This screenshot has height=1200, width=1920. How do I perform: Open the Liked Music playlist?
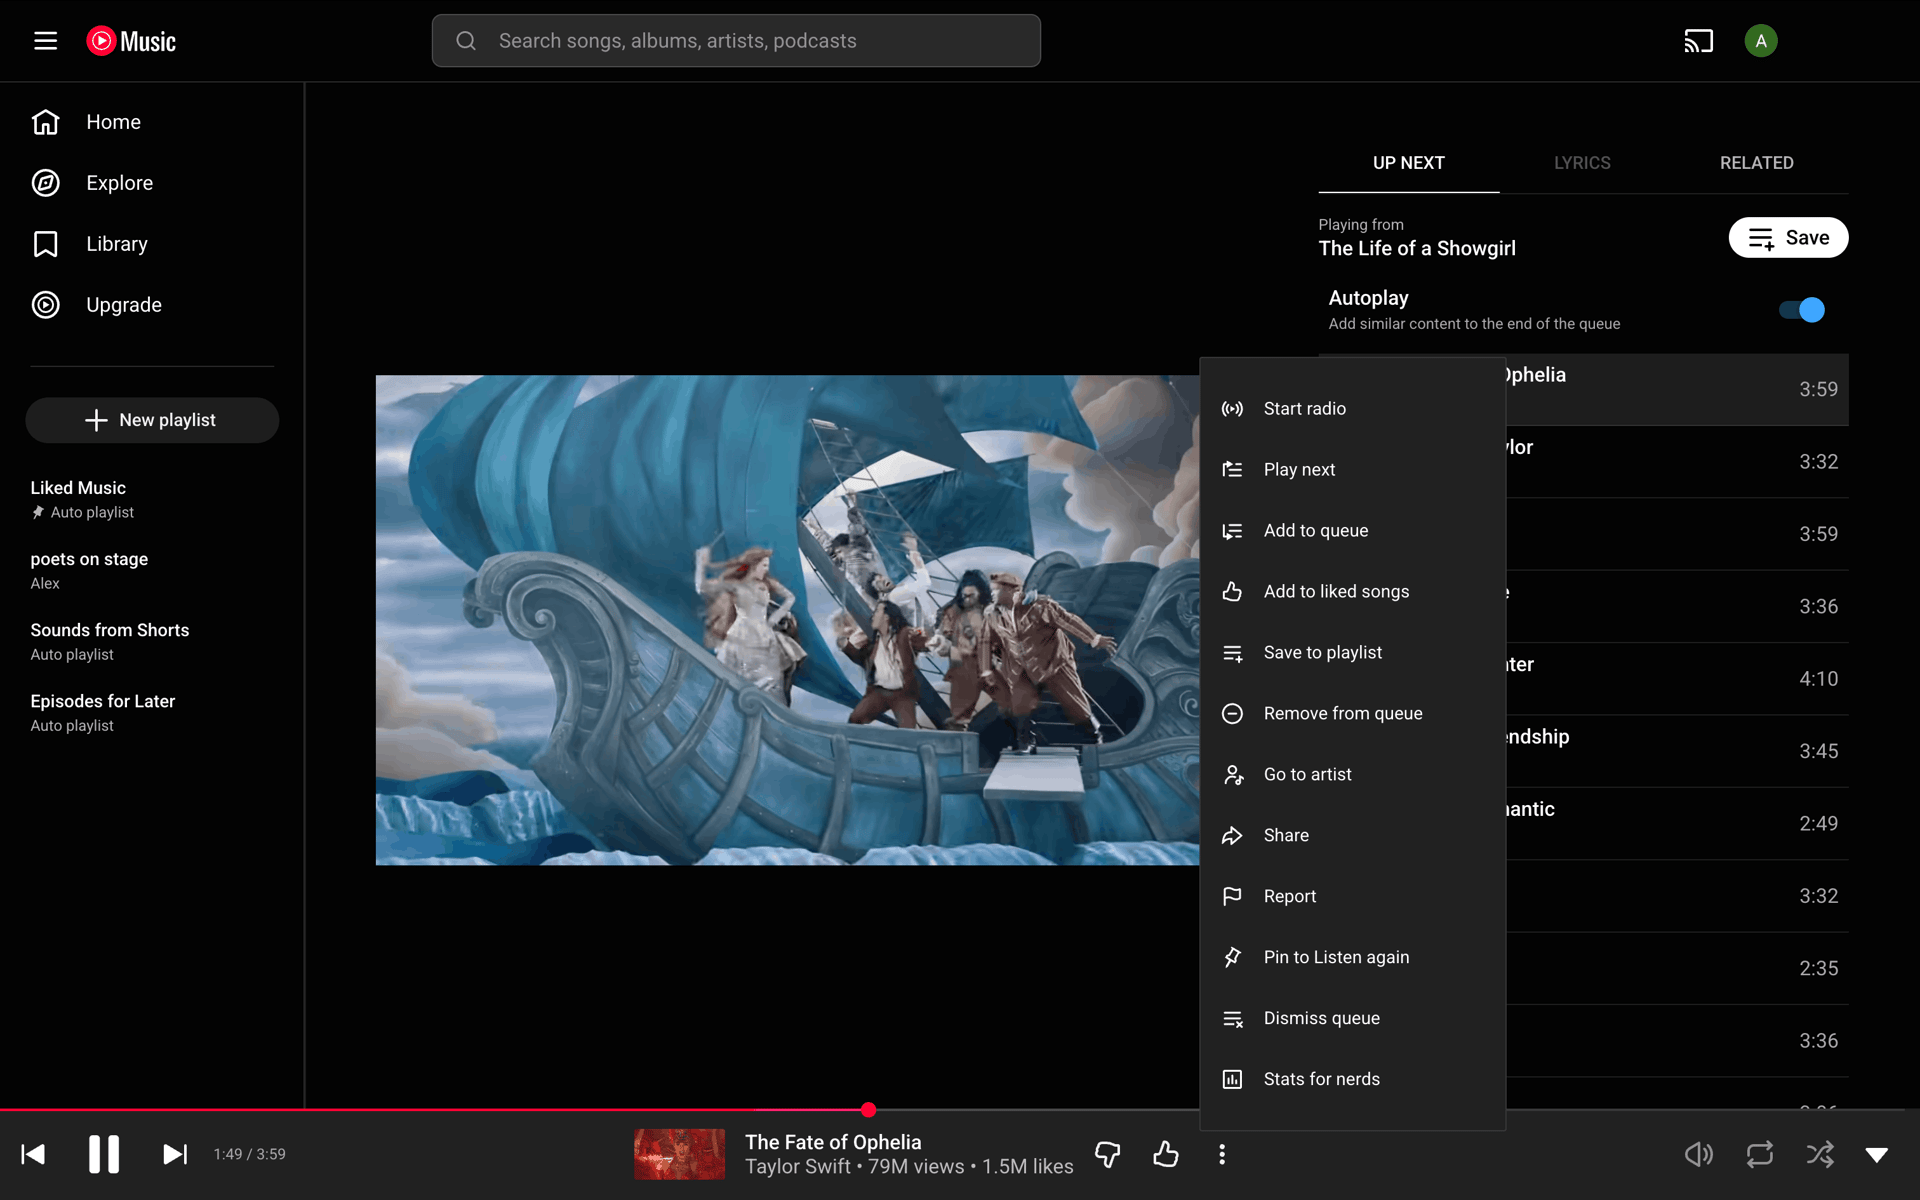152,499
